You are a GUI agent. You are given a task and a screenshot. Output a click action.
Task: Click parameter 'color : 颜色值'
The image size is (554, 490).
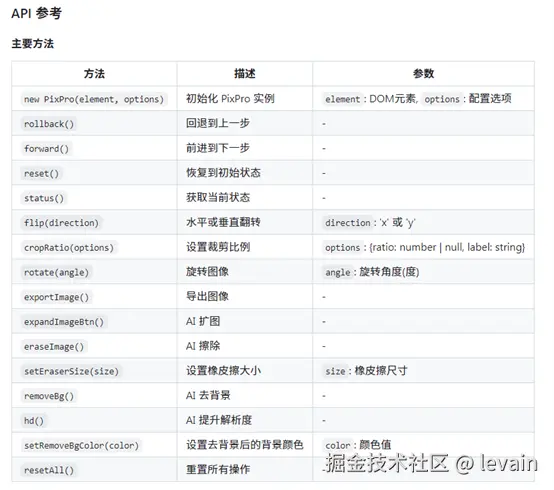pos(357,445)
